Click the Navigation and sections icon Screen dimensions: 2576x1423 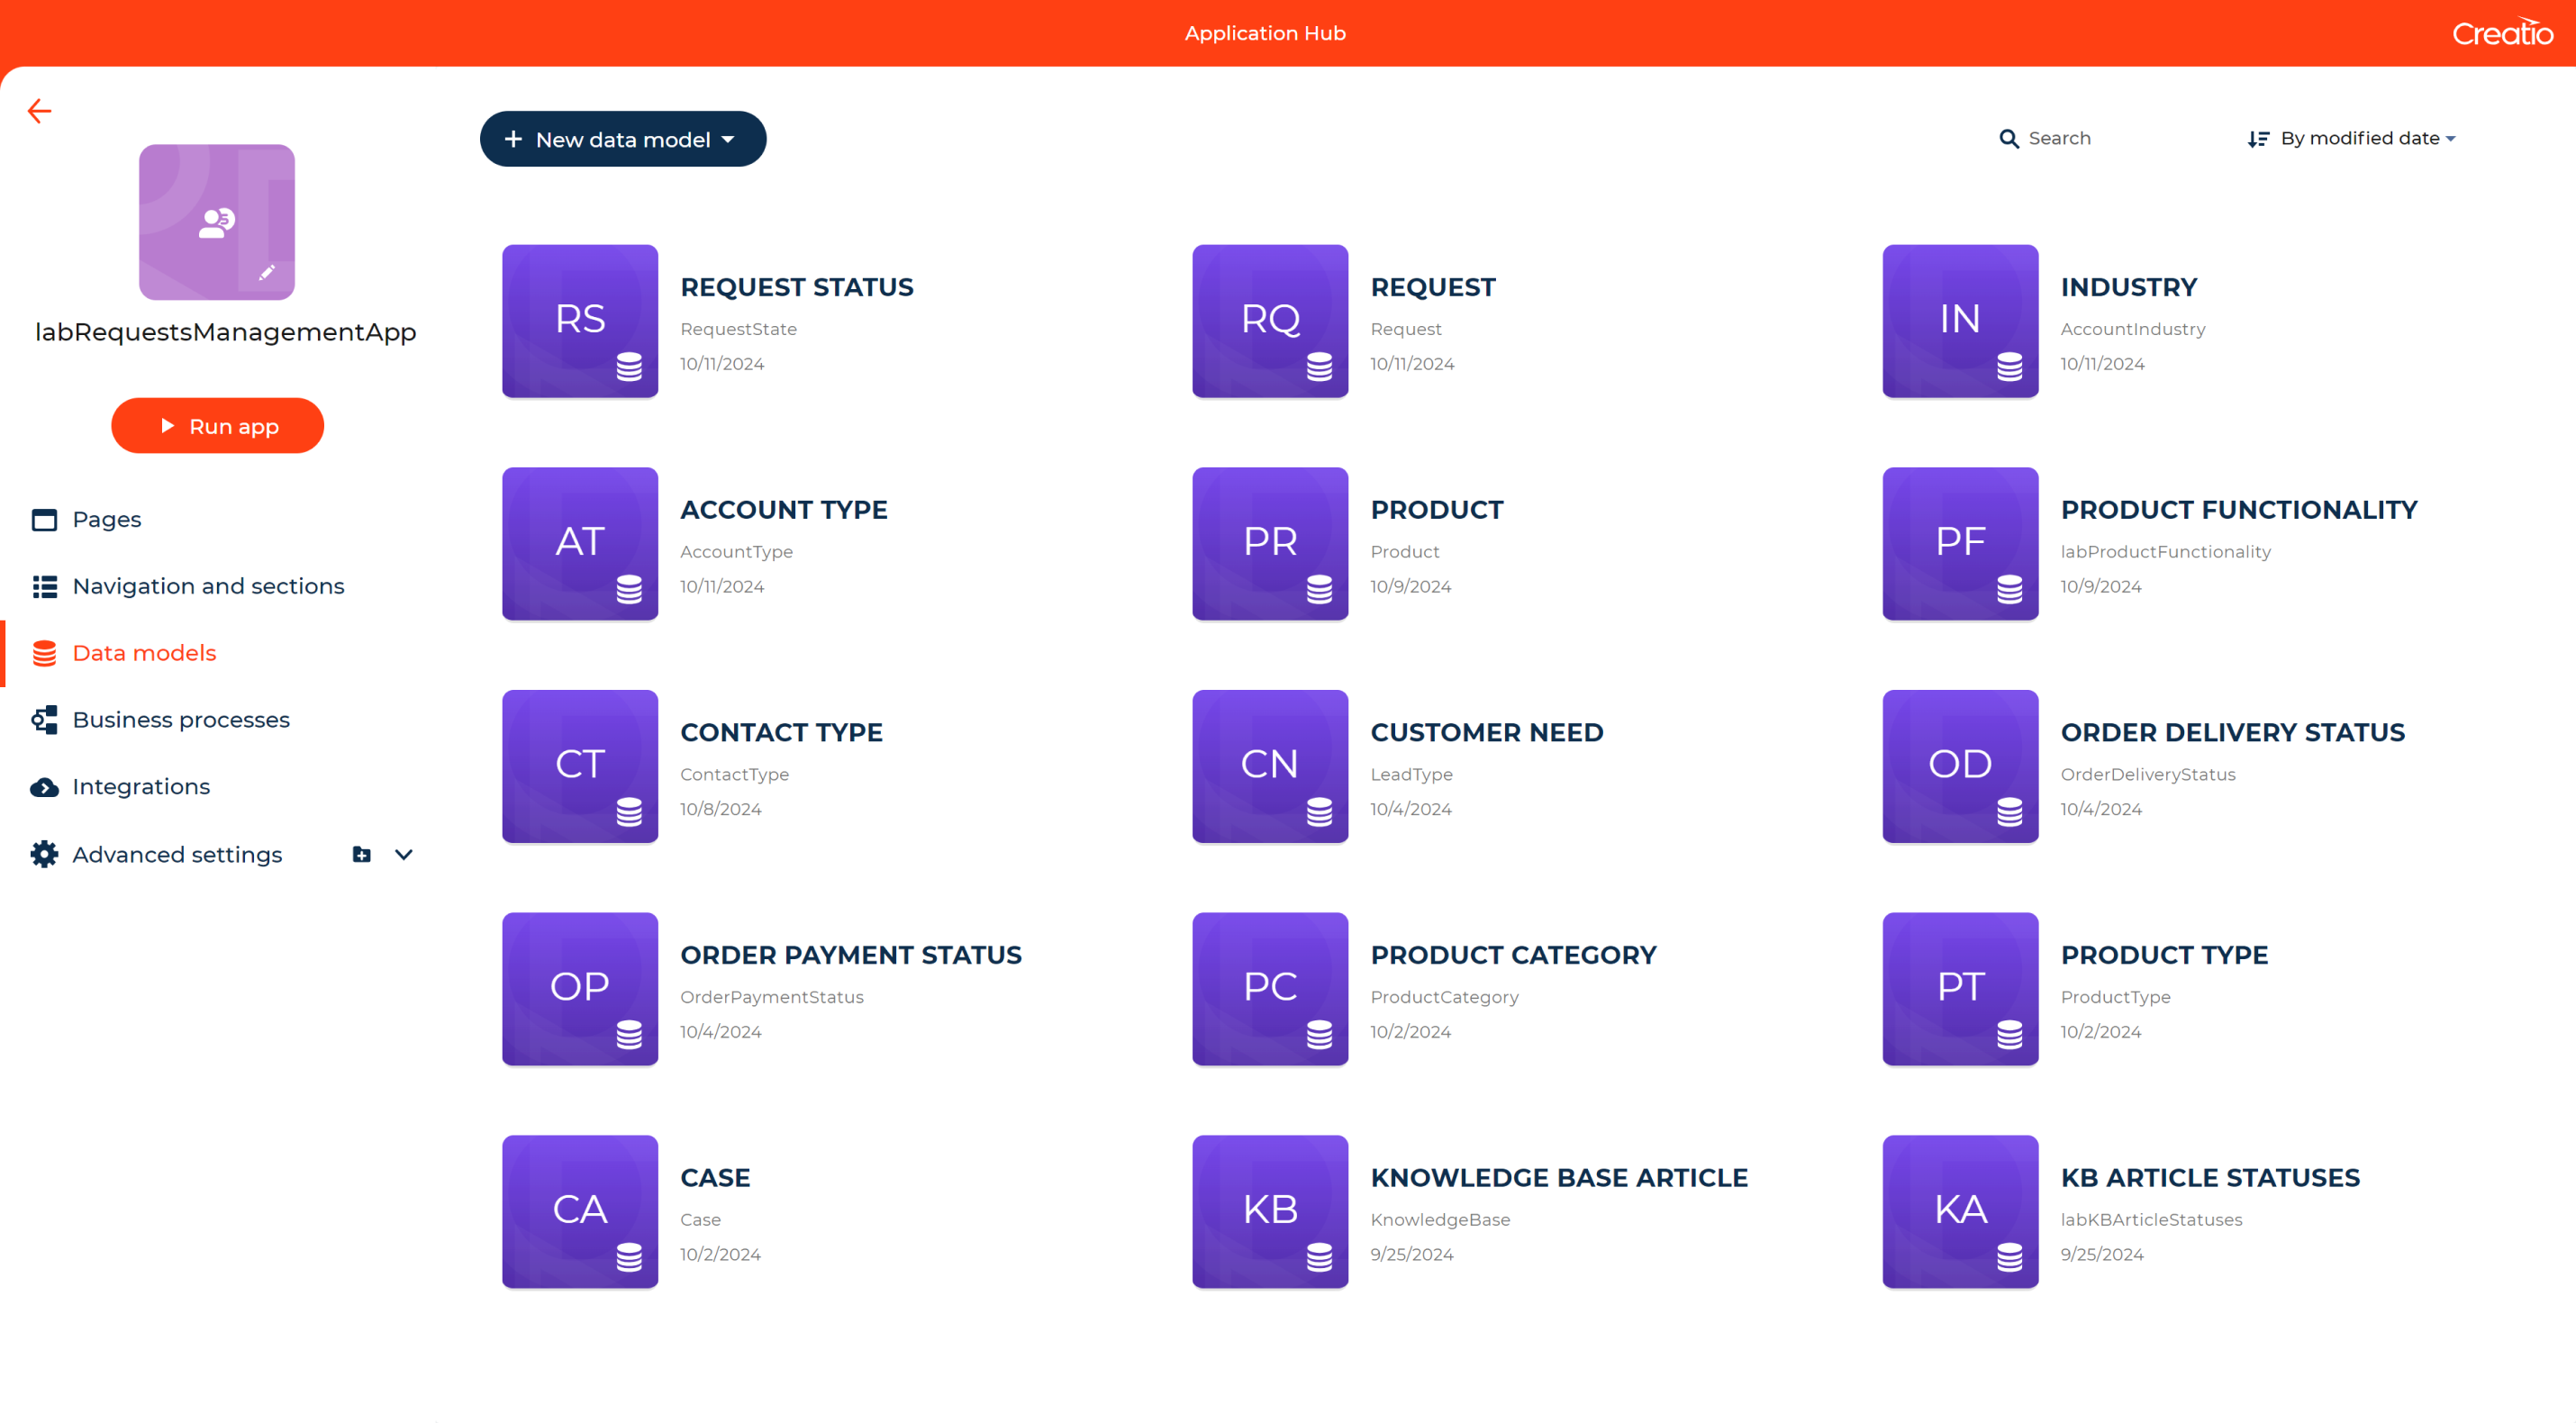[x=44, y=587]
